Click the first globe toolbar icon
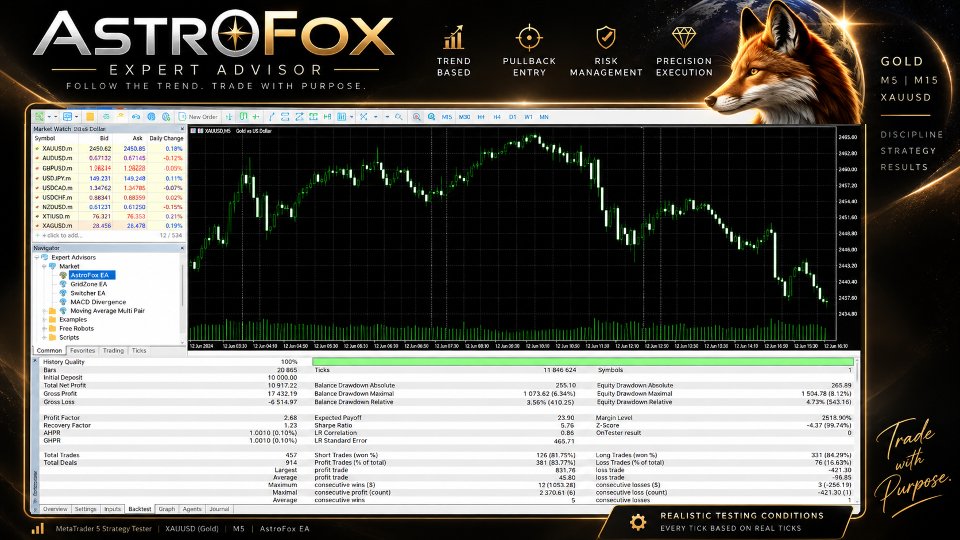The width and height of the screenshot is (960, 540). click(151, 116)
